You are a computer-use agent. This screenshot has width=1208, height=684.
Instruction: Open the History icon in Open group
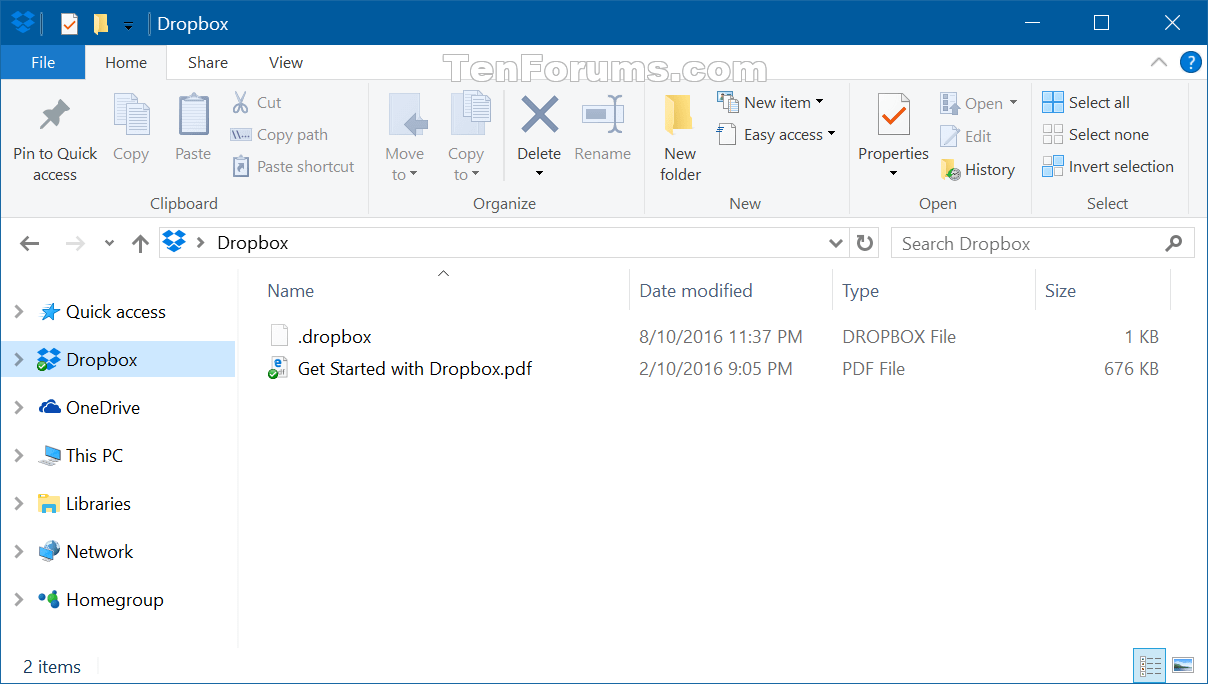pyautogui.click(x=979, y=169)
